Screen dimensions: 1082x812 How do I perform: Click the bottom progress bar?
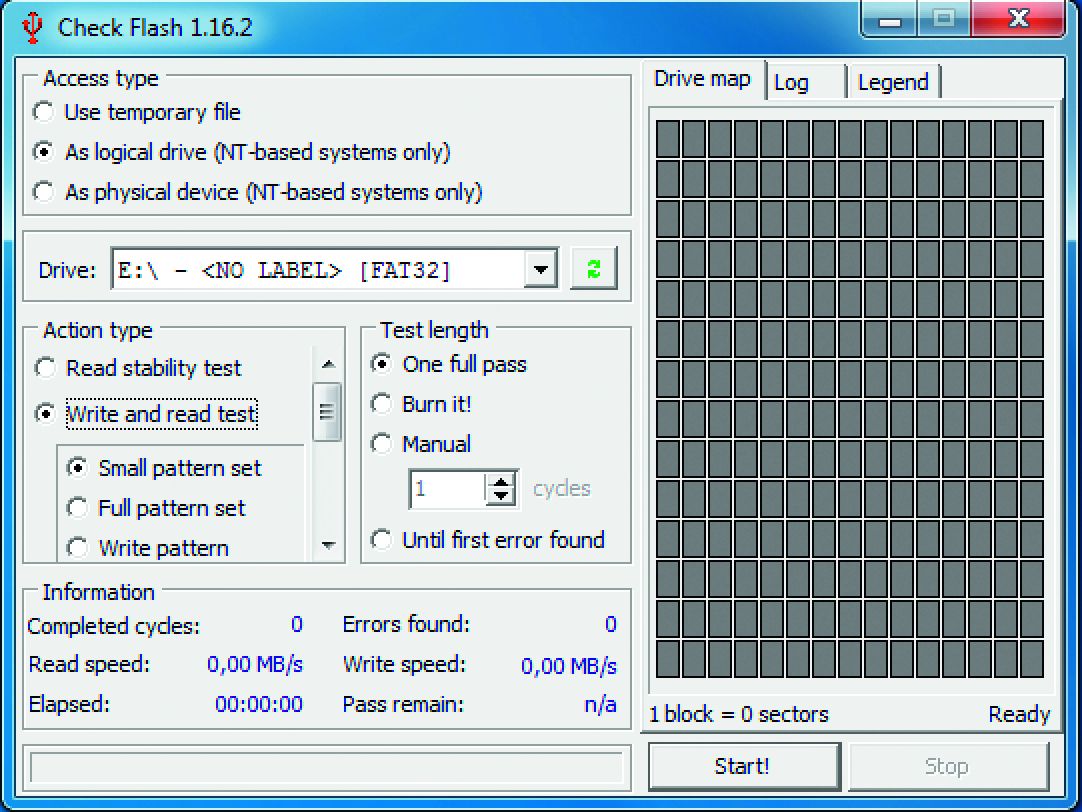[326, 767]
